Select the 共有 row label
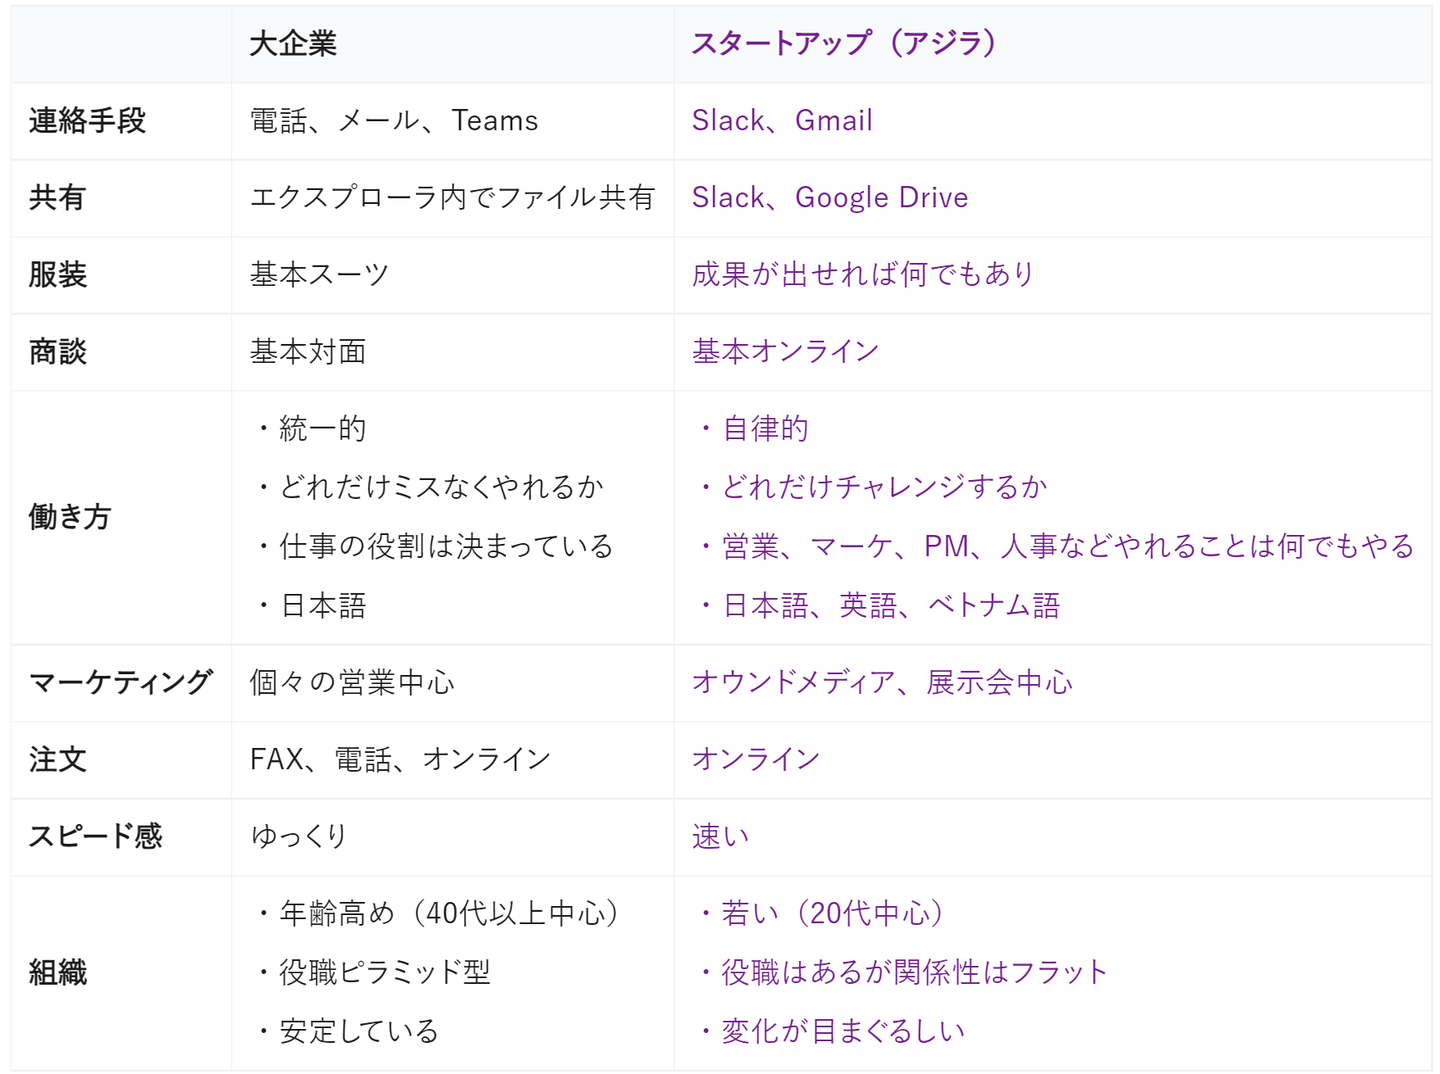The width and height of the screenshot is (1440, 1074). [58, 198]
